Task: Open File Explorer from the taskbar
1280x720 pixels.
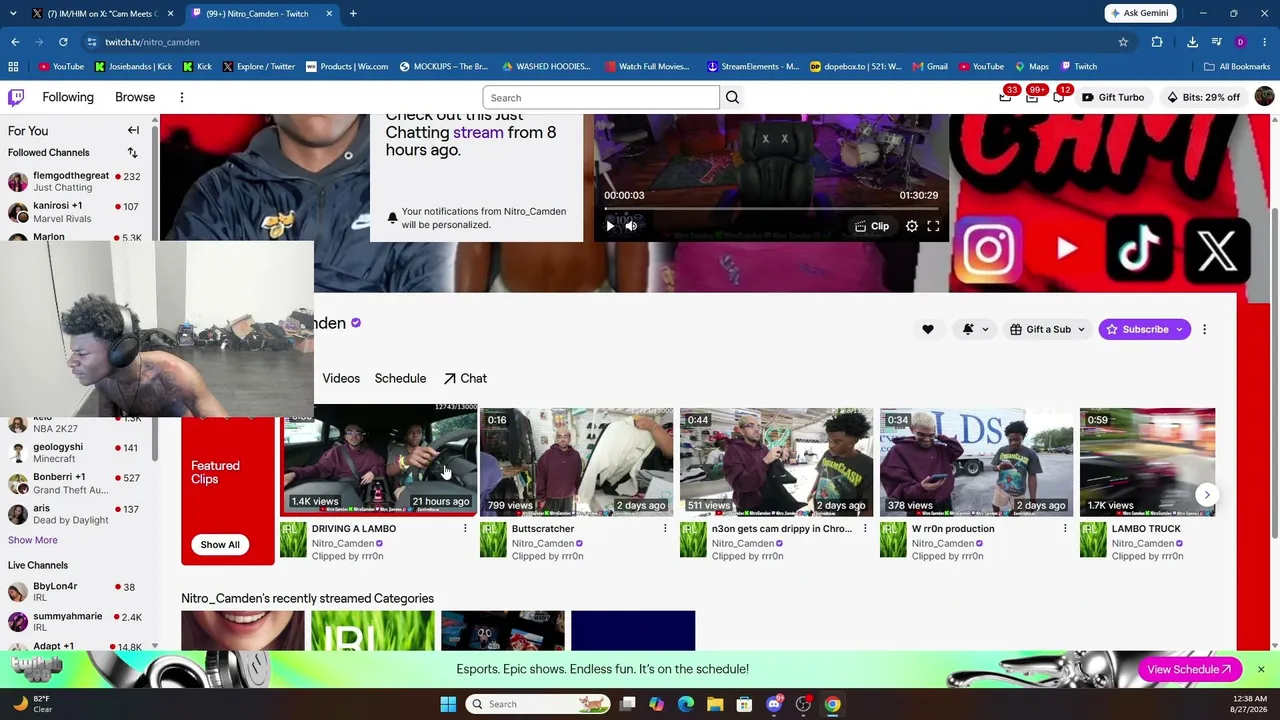Action: pyautogui.click(x=715, y=704)
